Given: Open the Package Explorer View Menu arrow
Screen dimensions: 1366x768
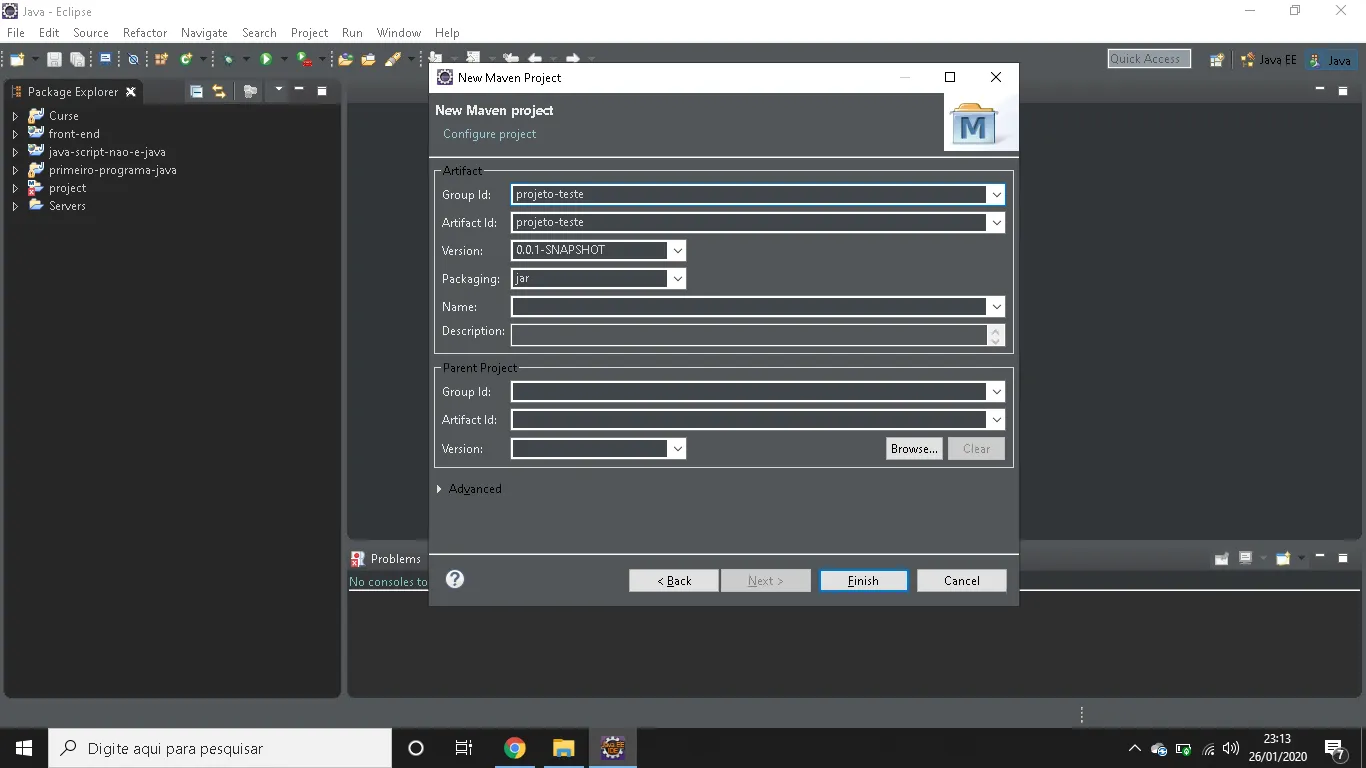Looking at the screenshot, I should (278, 90).
